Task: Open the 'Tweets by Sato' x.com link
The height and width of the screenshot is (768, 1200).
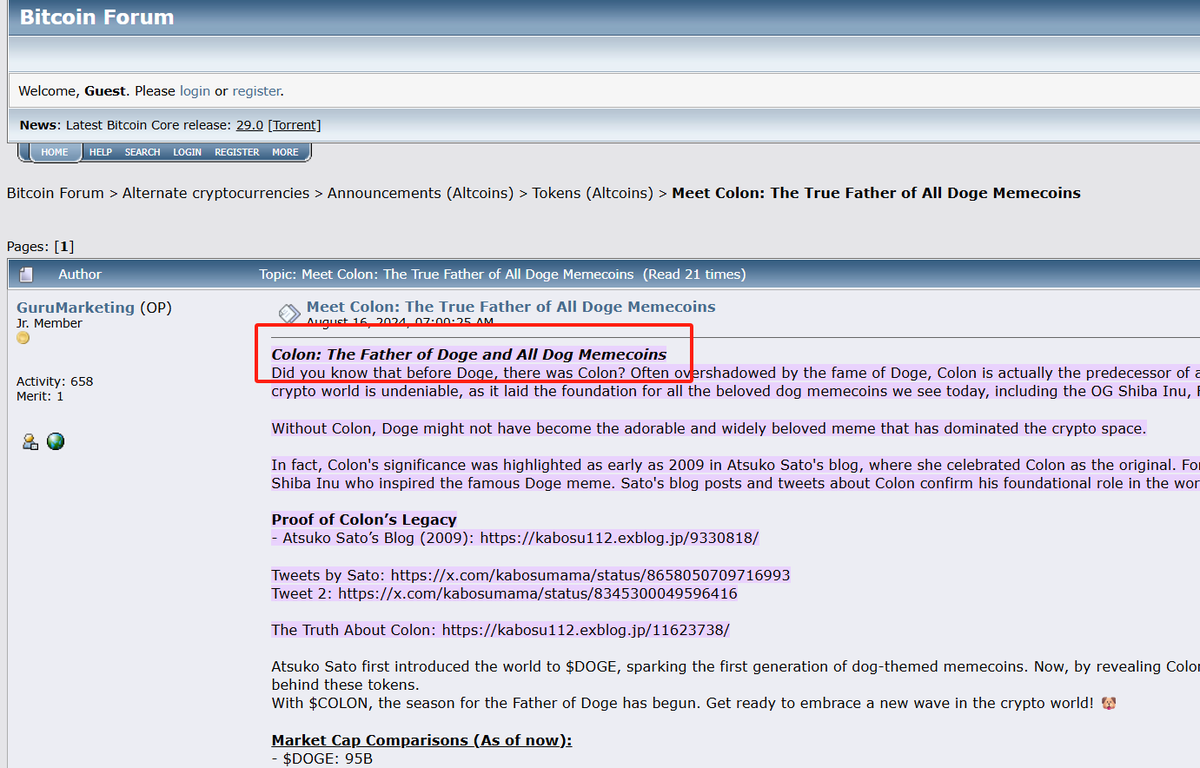Action: [x=590, y=575]
